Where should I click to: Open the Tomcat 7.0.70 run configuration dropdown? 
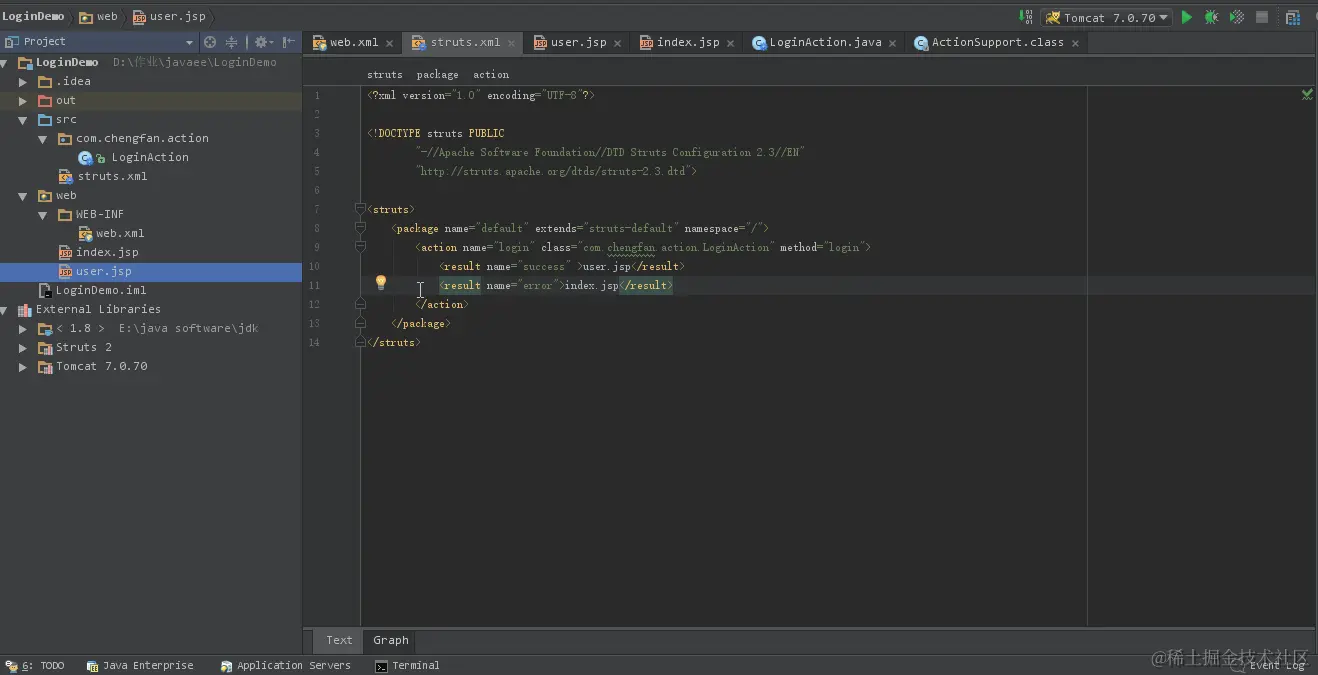(x=1107, y=18)
